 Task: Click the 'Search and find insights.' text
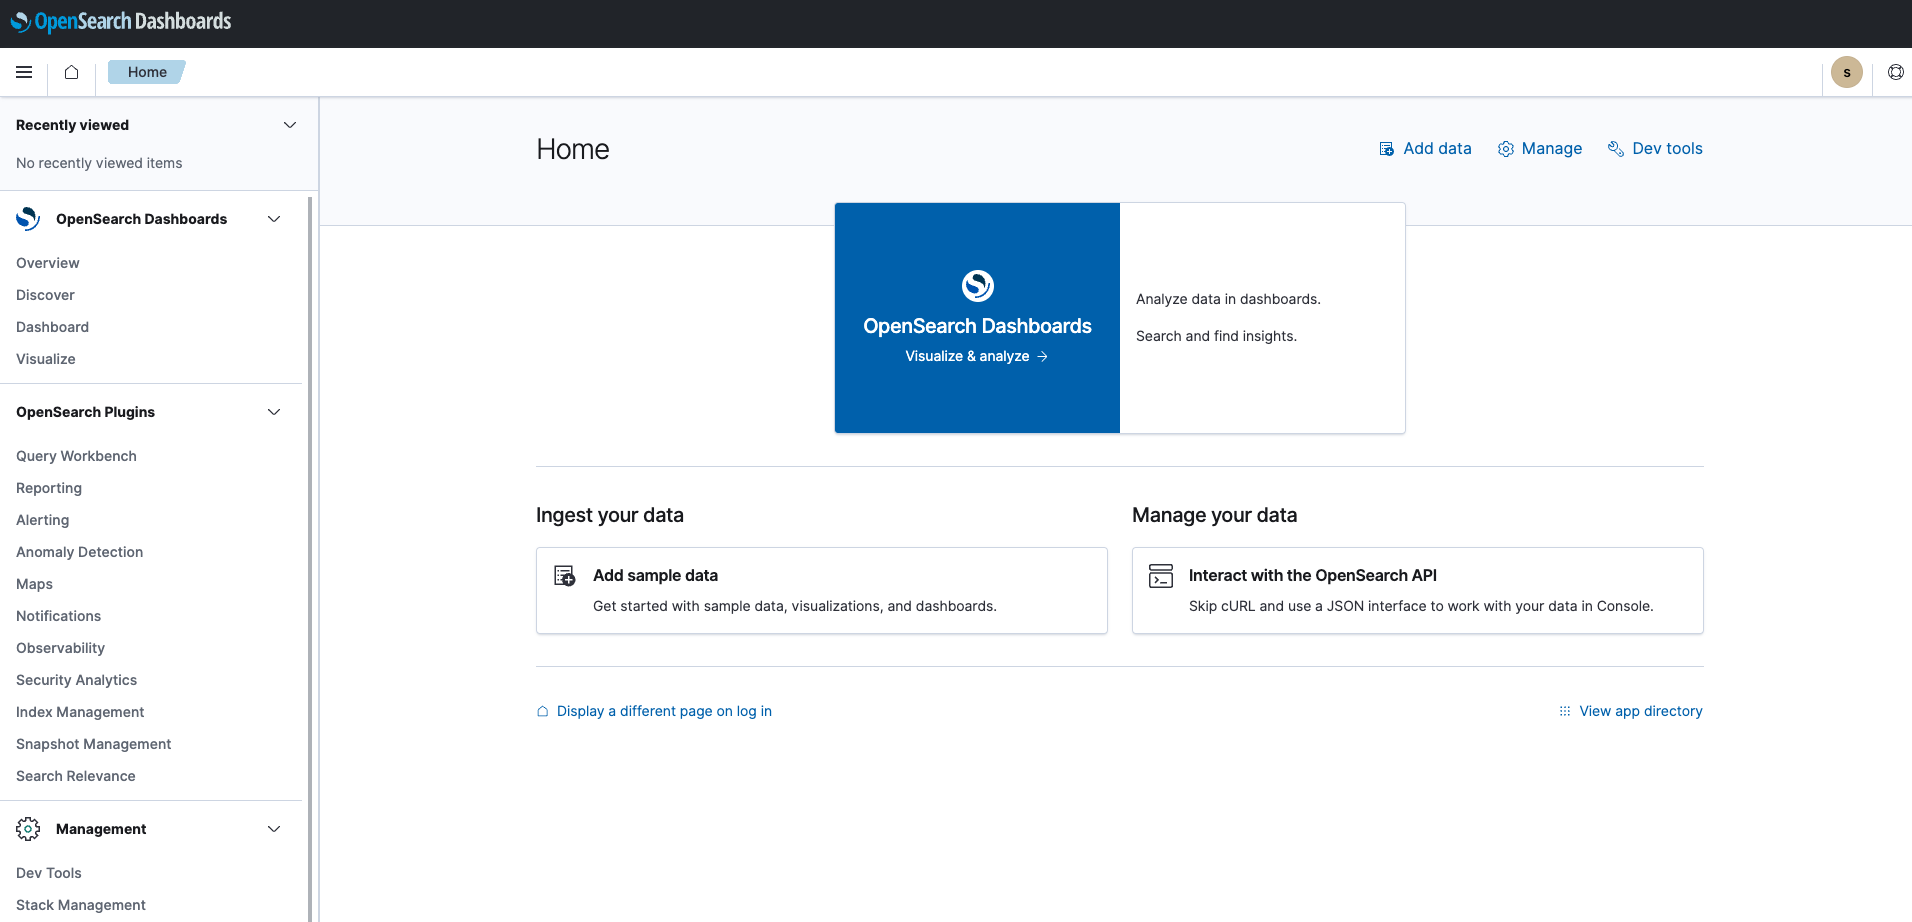point(1216,336)
